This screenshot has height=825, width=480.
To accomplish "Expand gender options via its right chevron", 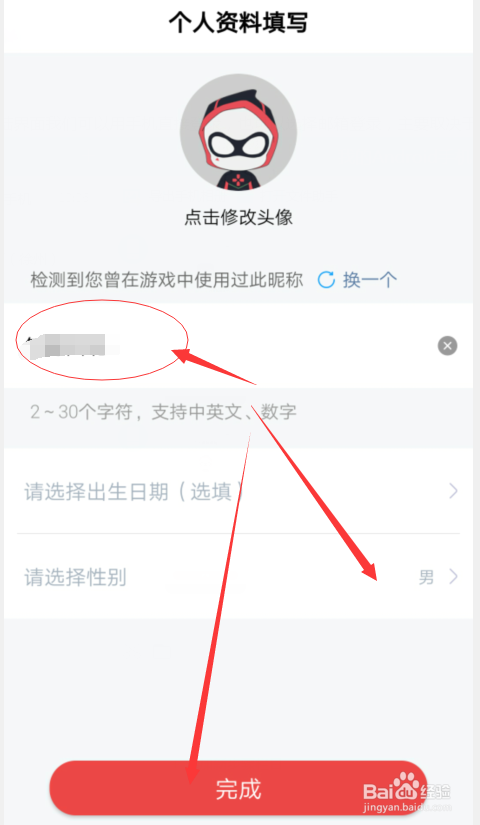I will click(453, 577).
